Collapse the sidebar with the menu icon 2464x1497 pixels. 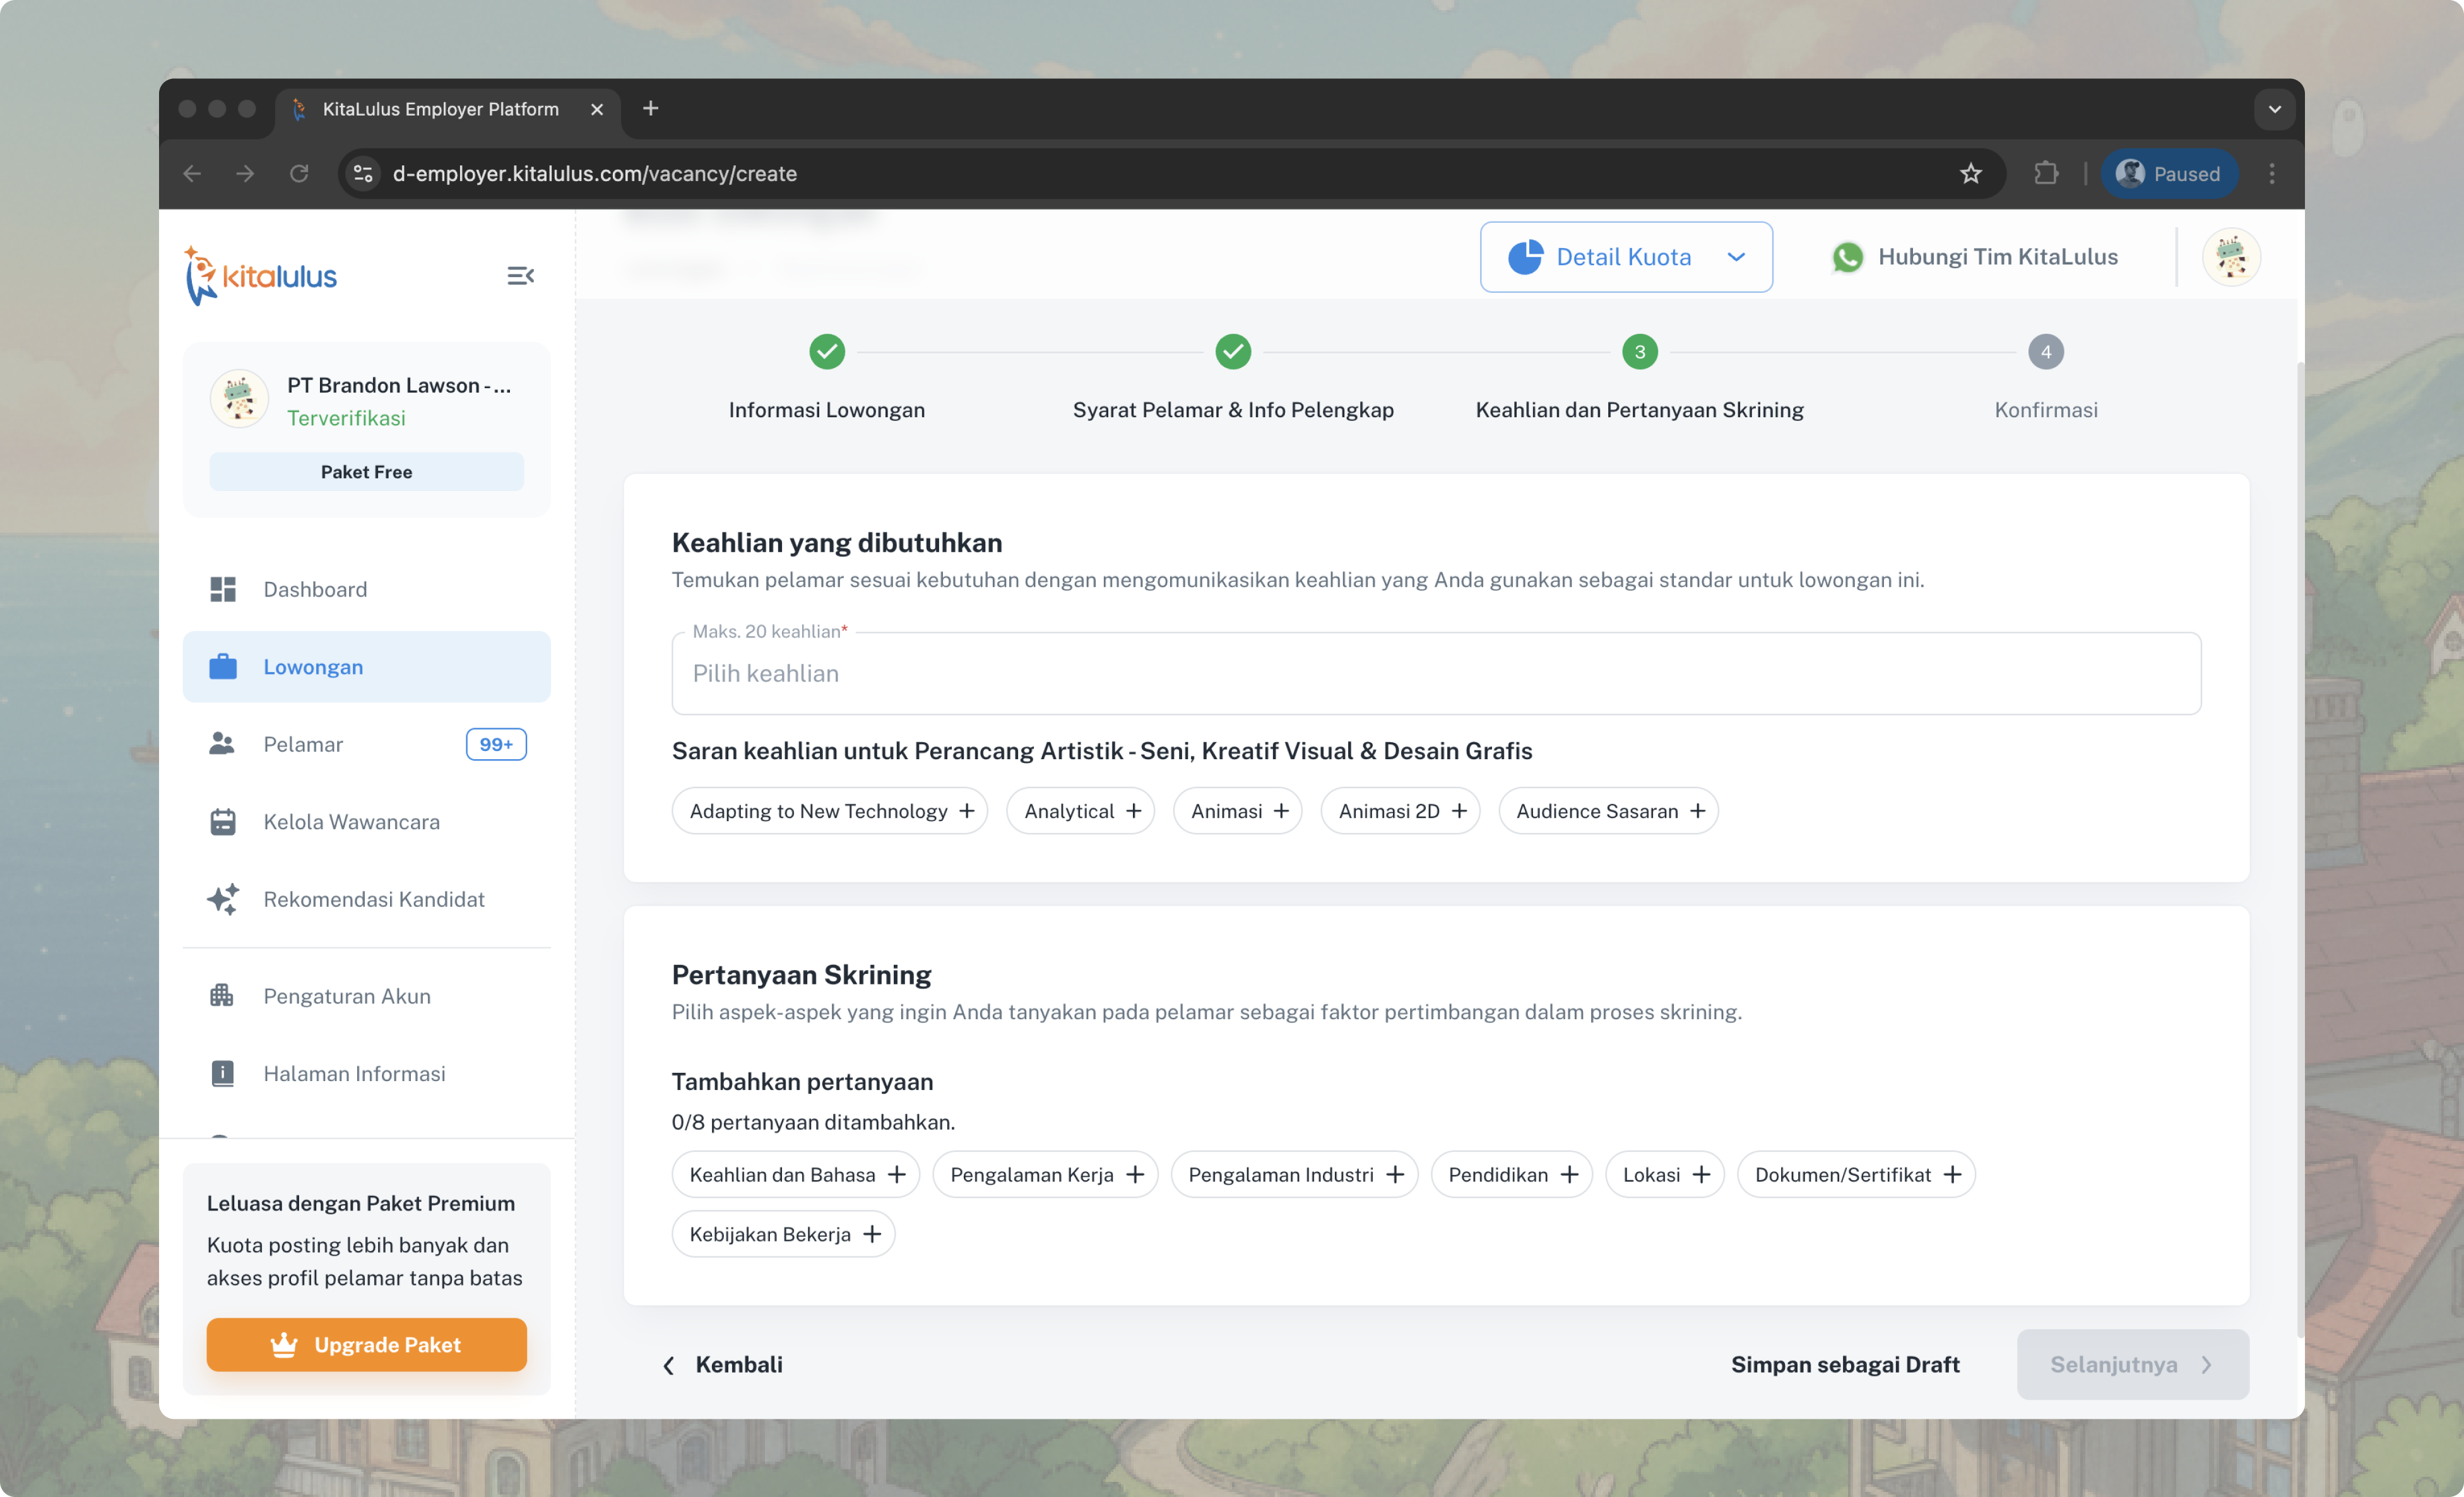coord(520,275)
